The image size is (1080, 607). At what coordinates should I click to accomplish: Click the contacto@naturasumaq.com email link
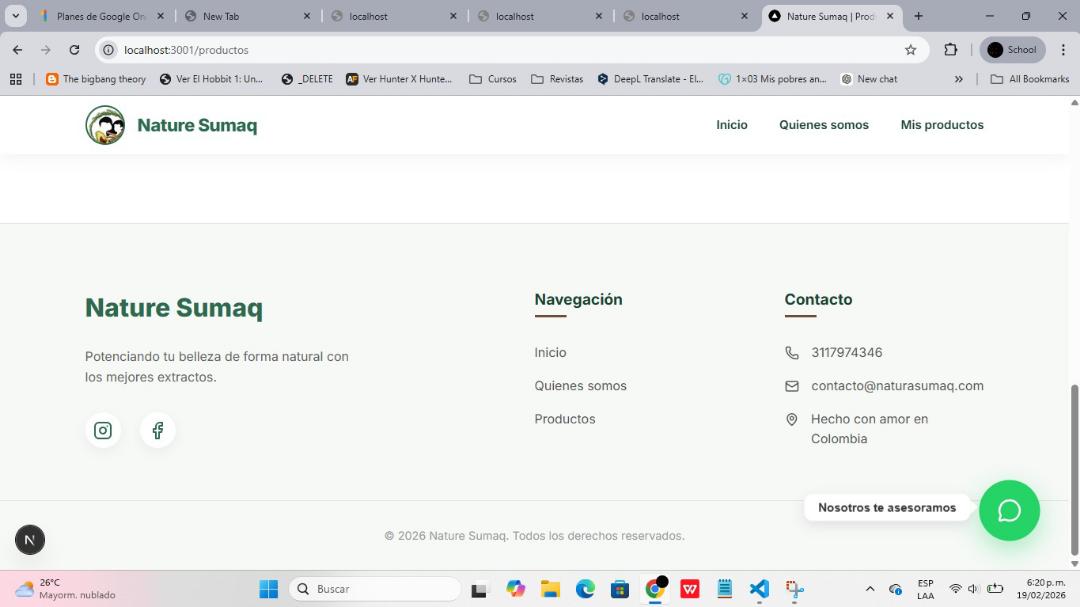click(897, 386)
